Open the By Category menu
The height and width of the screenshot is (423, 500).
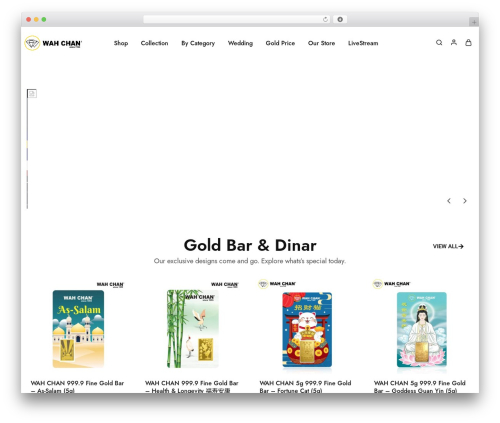[x=198, y=43]
